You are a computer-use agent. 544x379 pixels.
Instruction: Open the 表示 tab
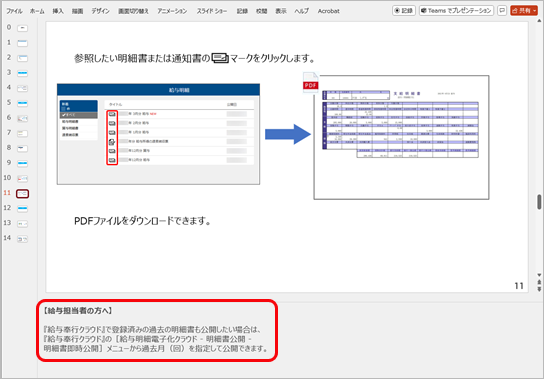(x=281, y=11)
